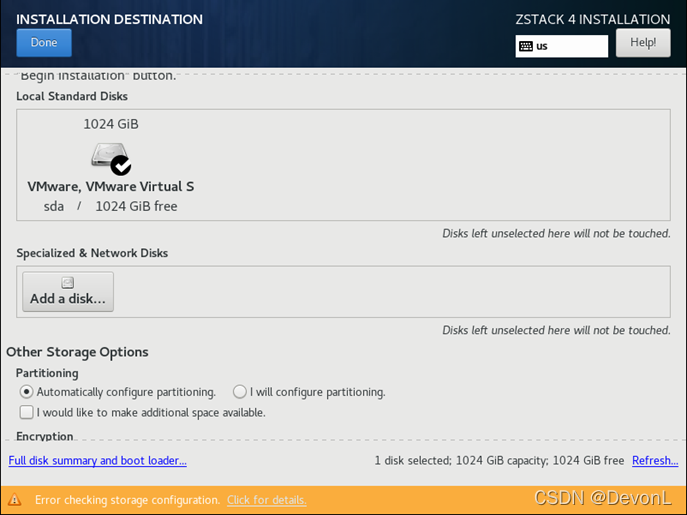The image size is (687, 515).
Task: Click the INSTALLATION DESTINATION title
Action: [x=110, y=19]
